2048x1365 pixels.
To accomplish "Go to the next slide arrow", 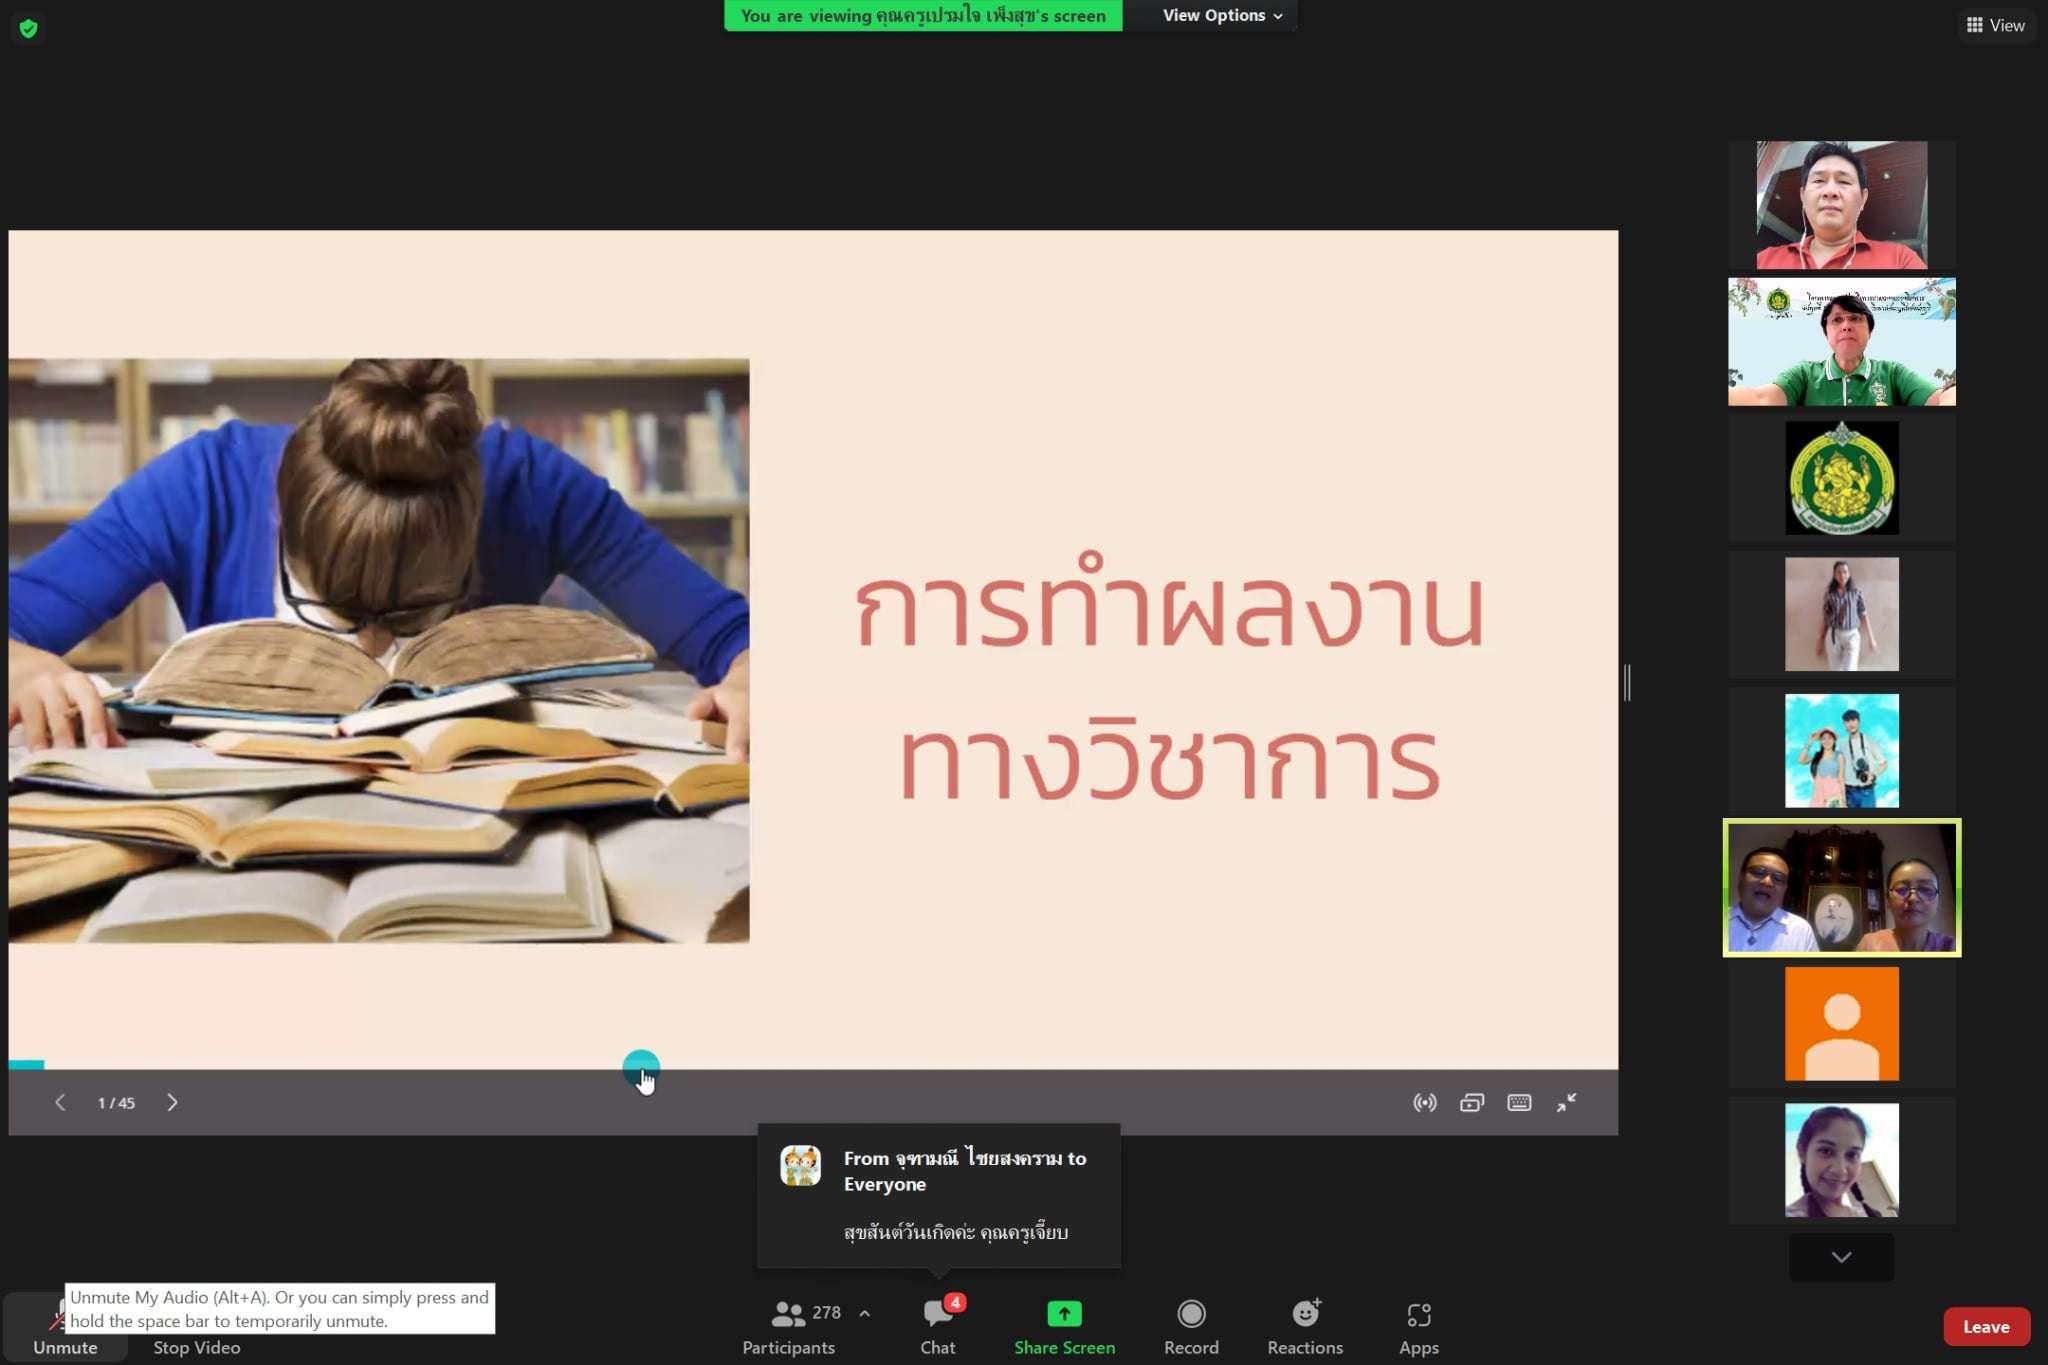I will click(x=172, y=1102).
